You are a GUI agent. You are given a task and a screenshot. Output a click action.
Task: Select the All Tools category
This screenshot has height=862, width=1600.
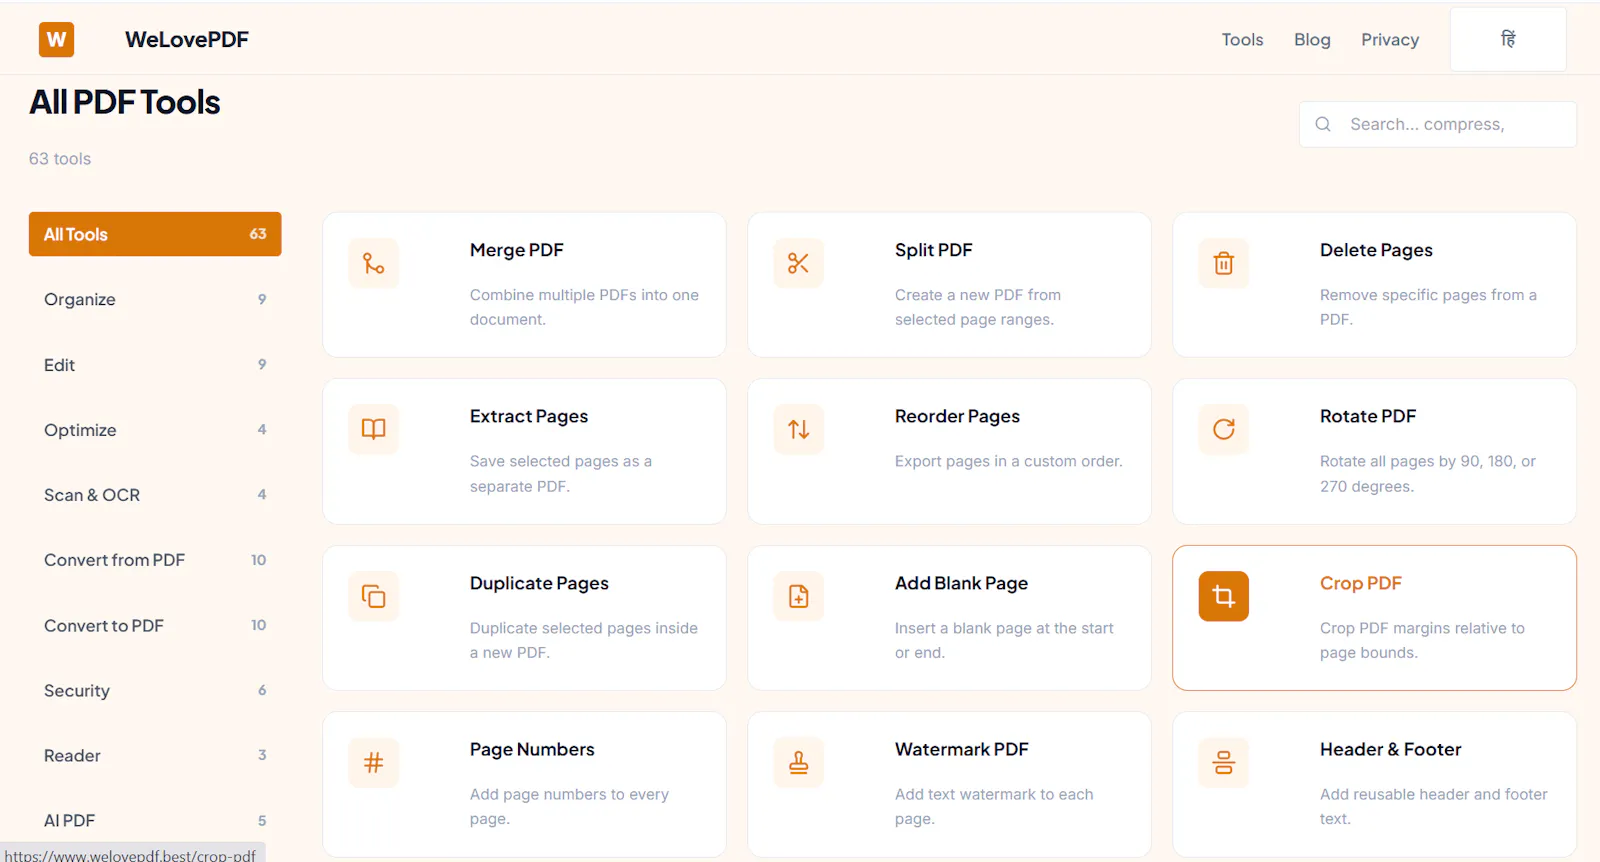pos(155,234)
